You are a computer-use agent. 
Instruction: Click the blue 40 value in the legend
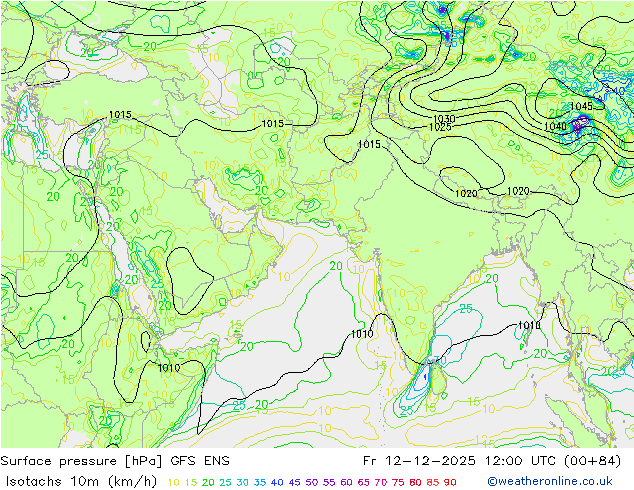pyautogui.click(x=277, y=482)
